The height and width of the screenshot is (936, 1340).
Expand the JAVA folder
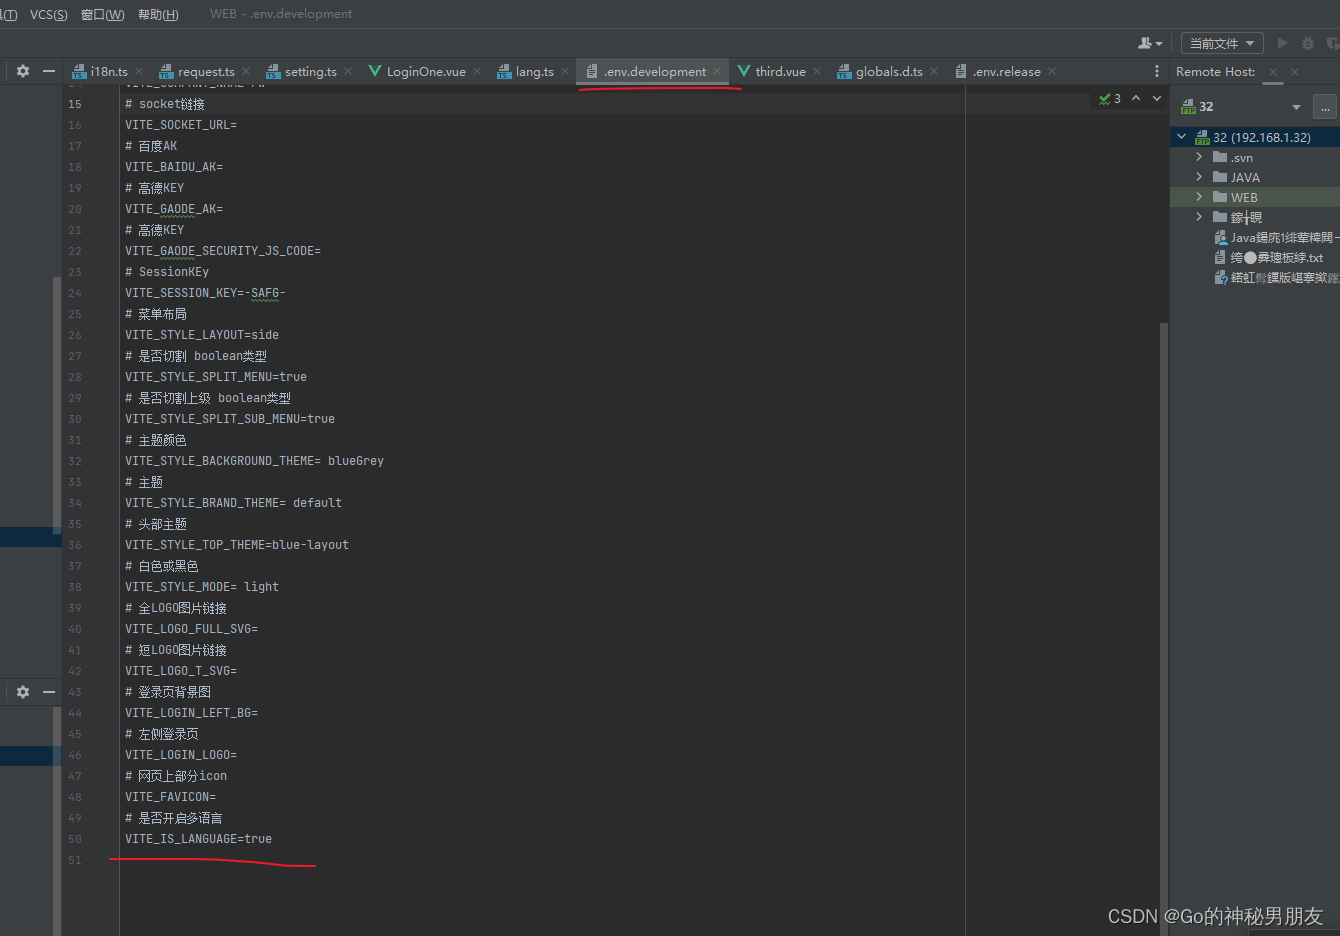[1199, 177]
